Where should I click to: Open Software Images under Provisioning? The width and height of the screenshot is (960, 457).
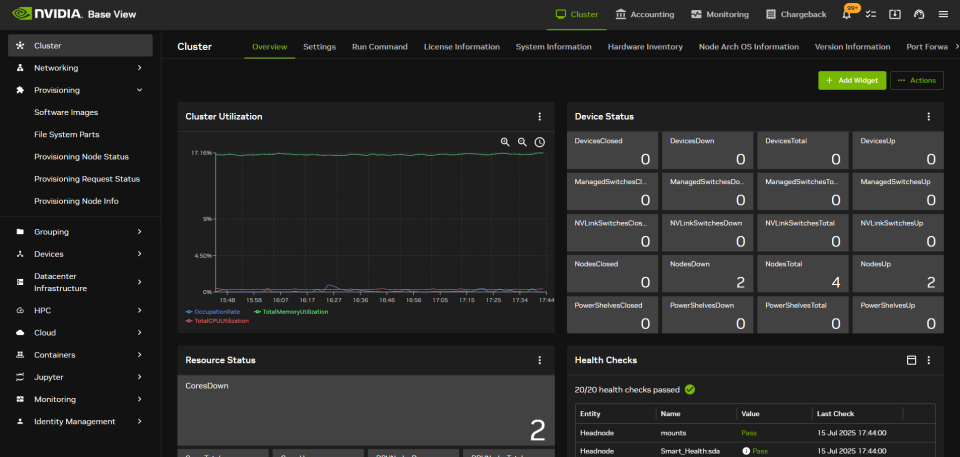[66, 112]
